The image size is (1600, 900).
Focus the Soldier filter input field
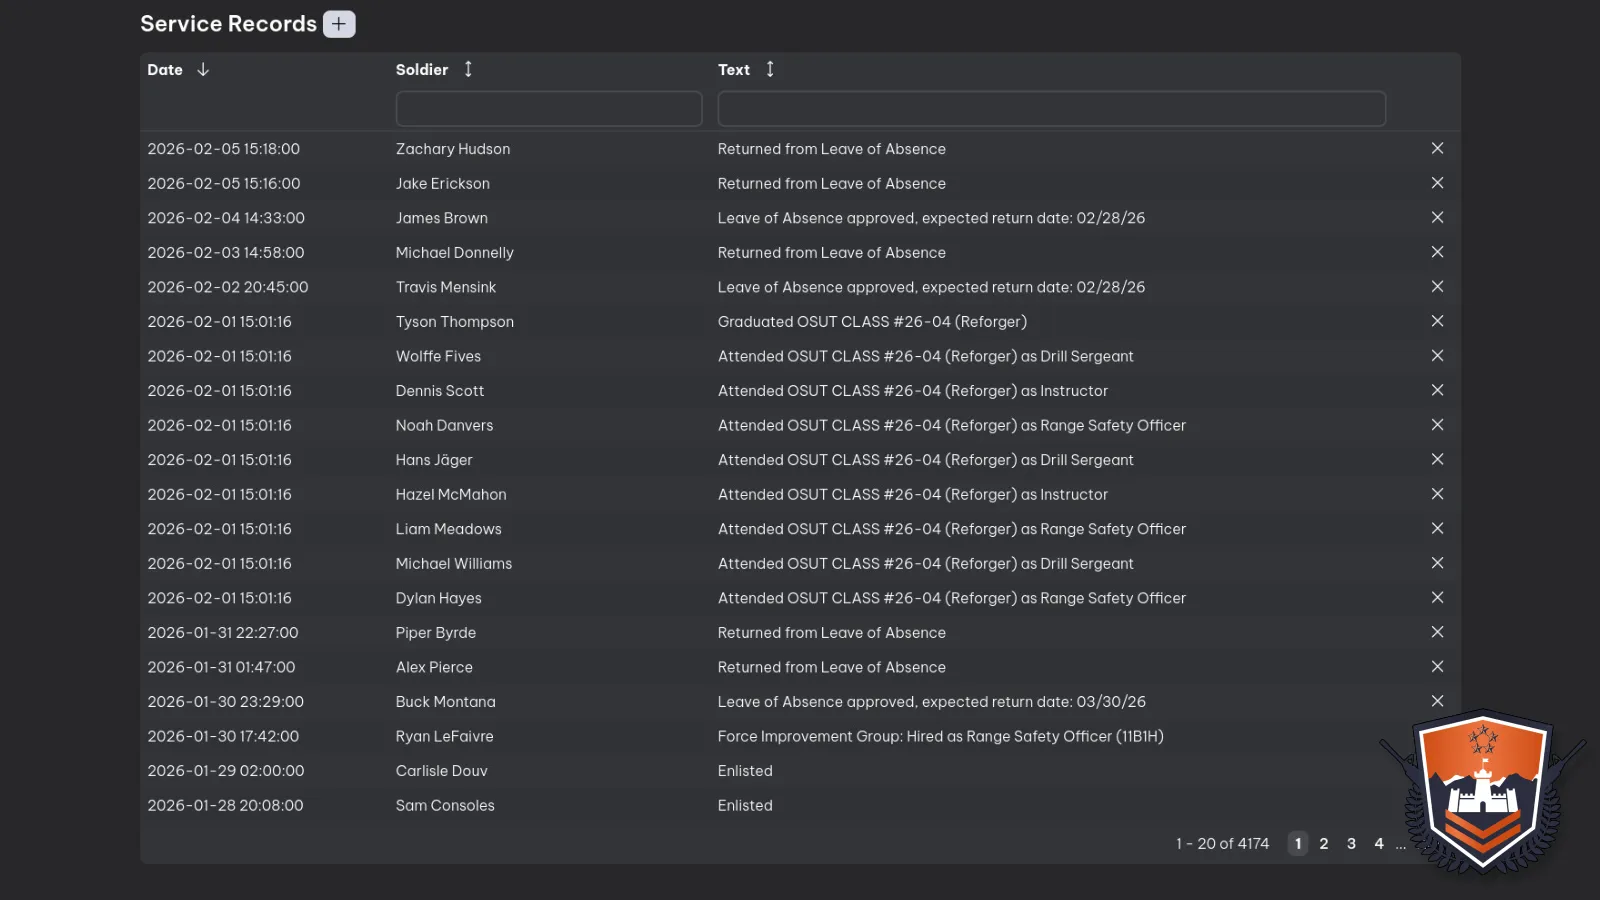548,109
